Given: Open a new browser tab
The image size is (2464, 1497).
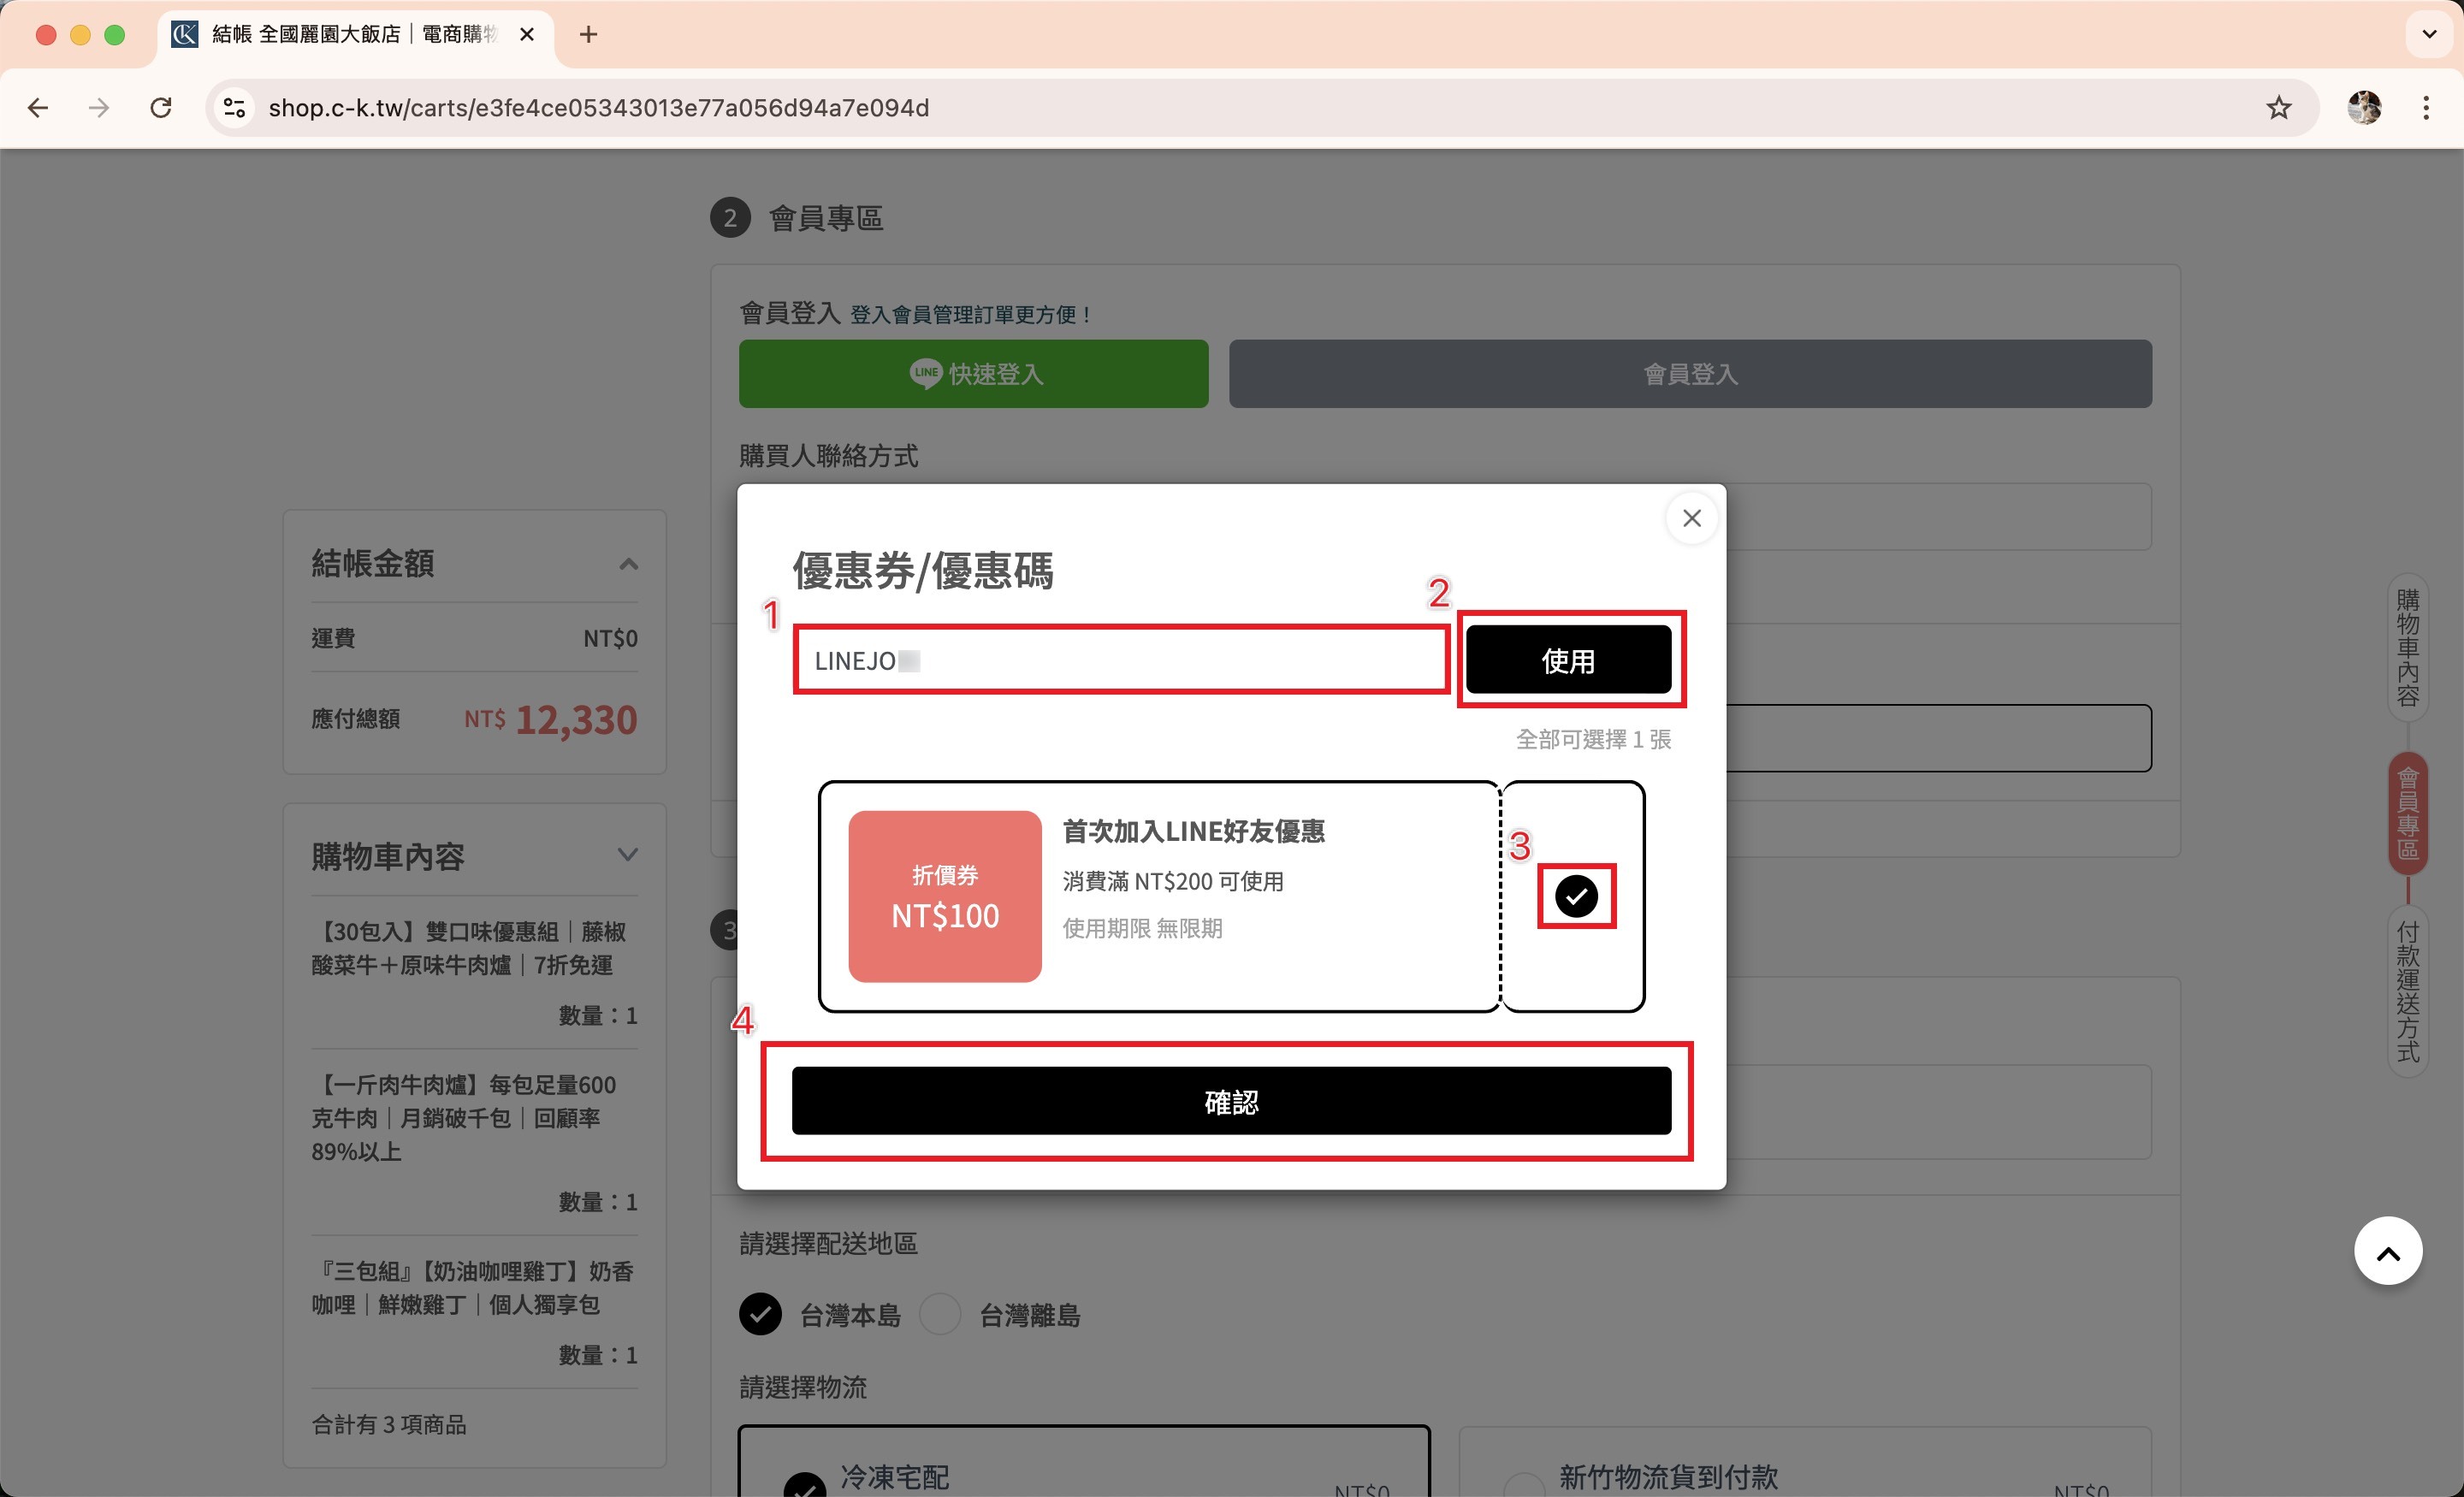Looking at the screenshot, I should (x=588, y=35).
